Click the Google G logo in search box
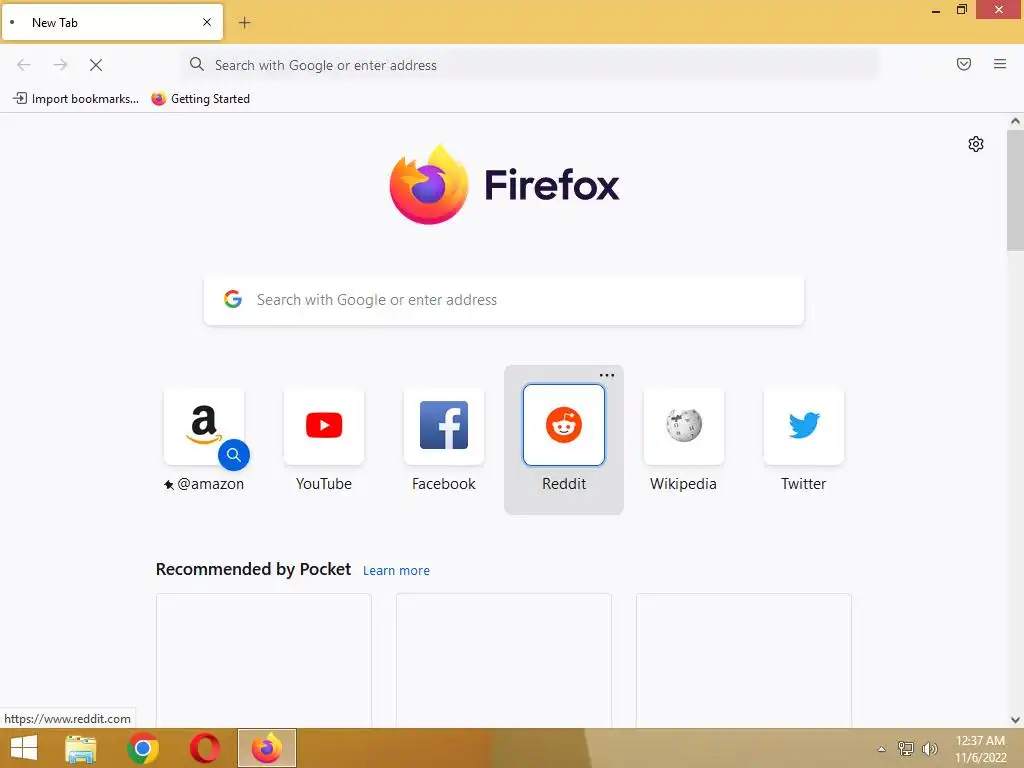The height and width of the screenshot is (768, 1024). pos(233,299)
